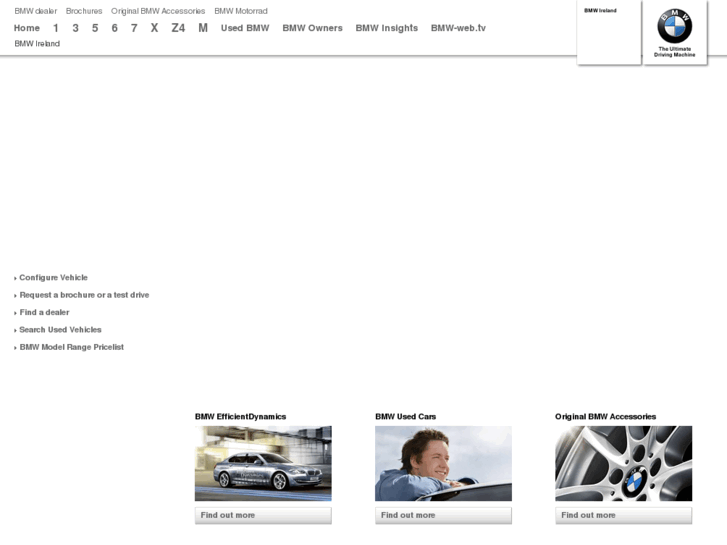Select BMW Owners in navigation
727x545 pixels.
click(312, 28)
